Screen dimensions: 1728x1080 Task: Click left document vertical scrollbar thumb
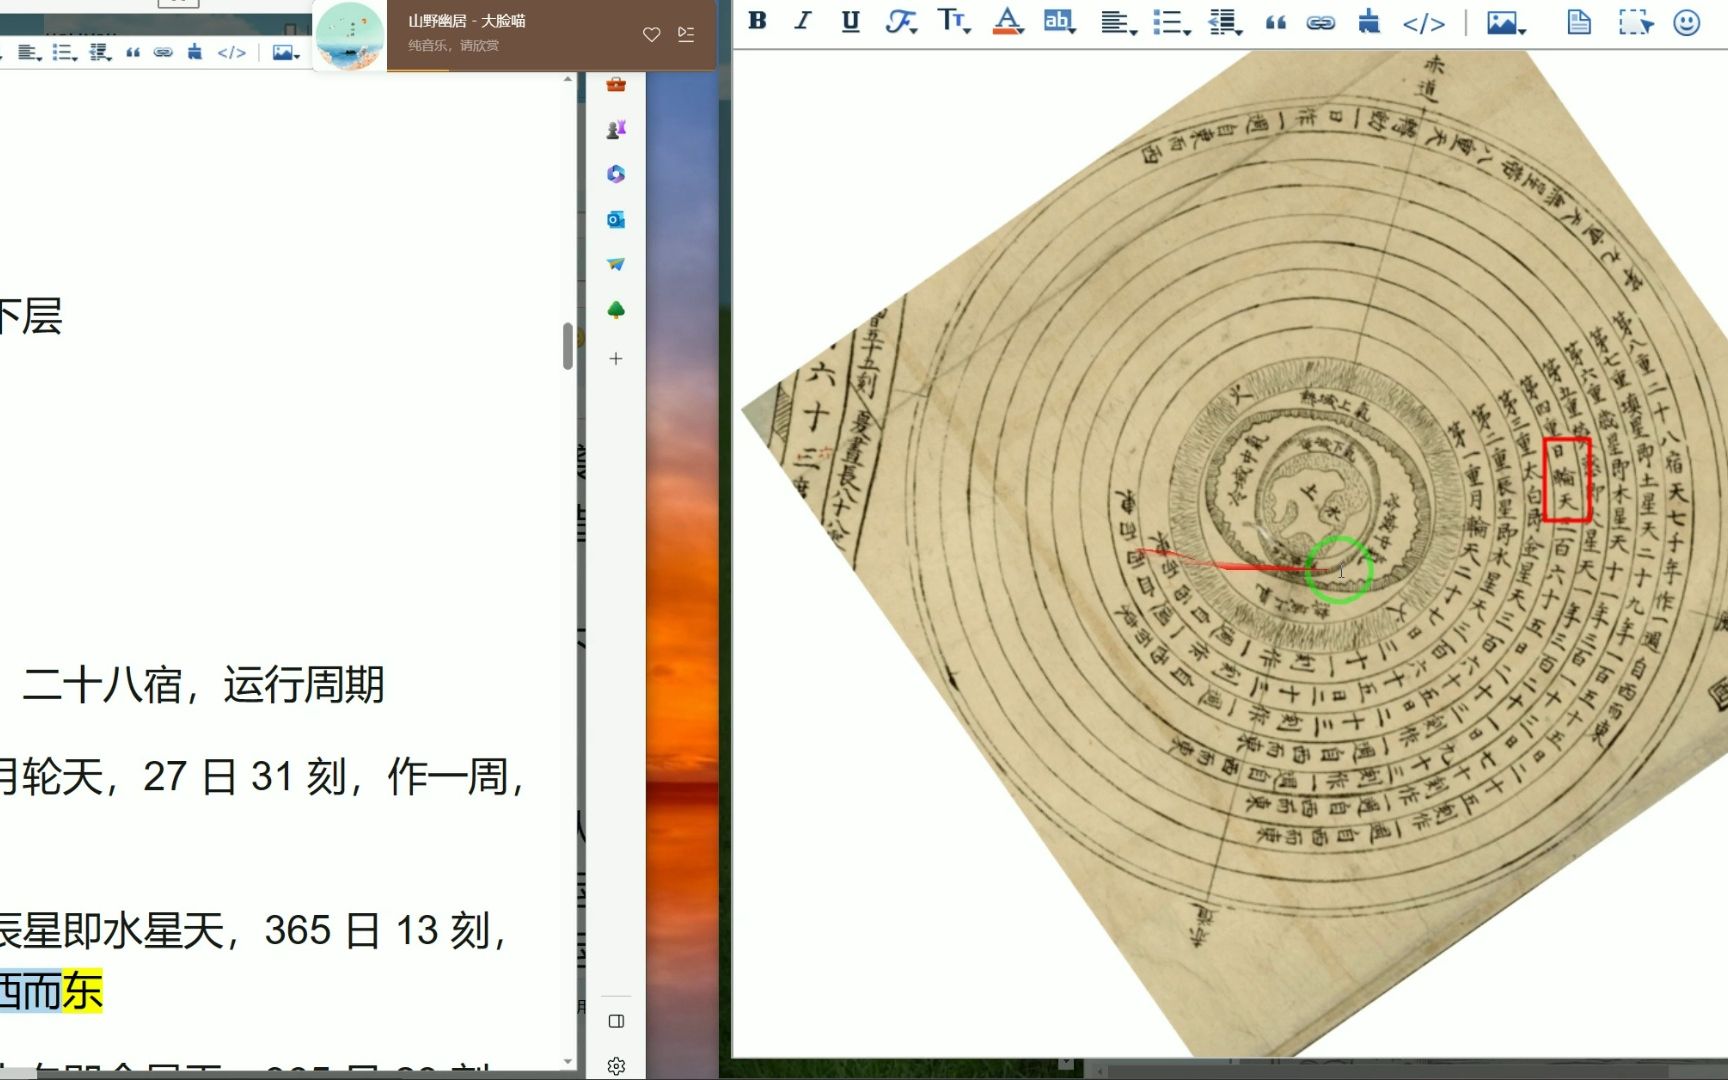pos(568,346)
